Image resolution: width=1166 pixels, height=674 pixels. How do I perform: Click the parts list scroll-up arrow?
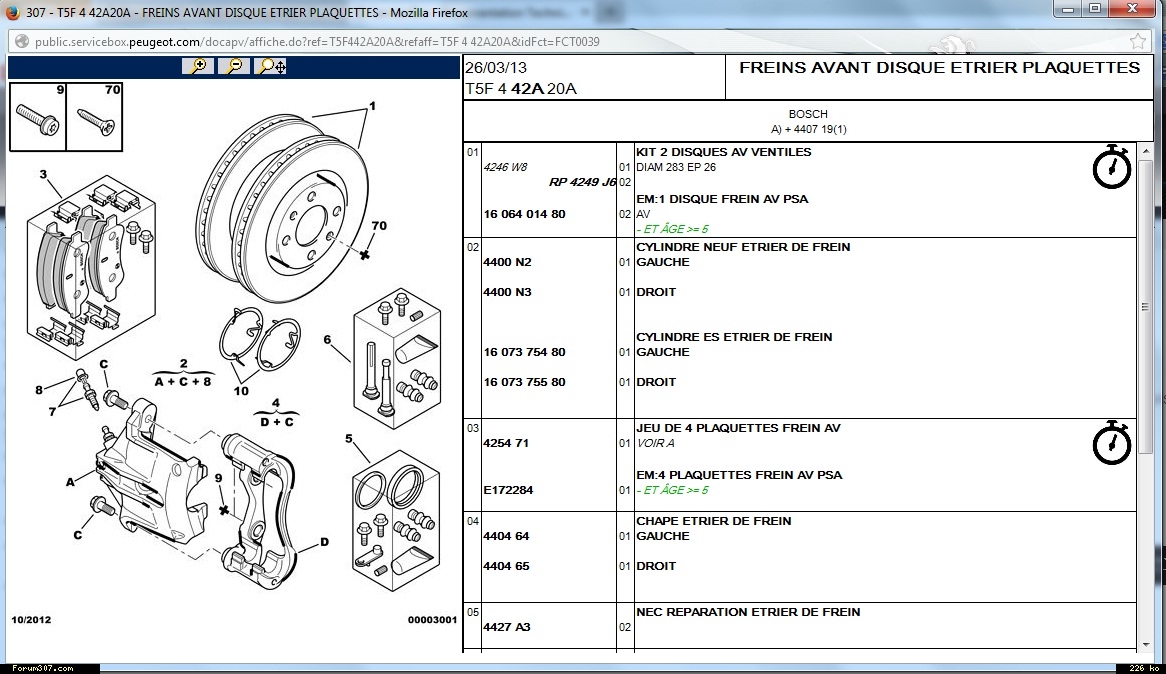point(1145,151)
